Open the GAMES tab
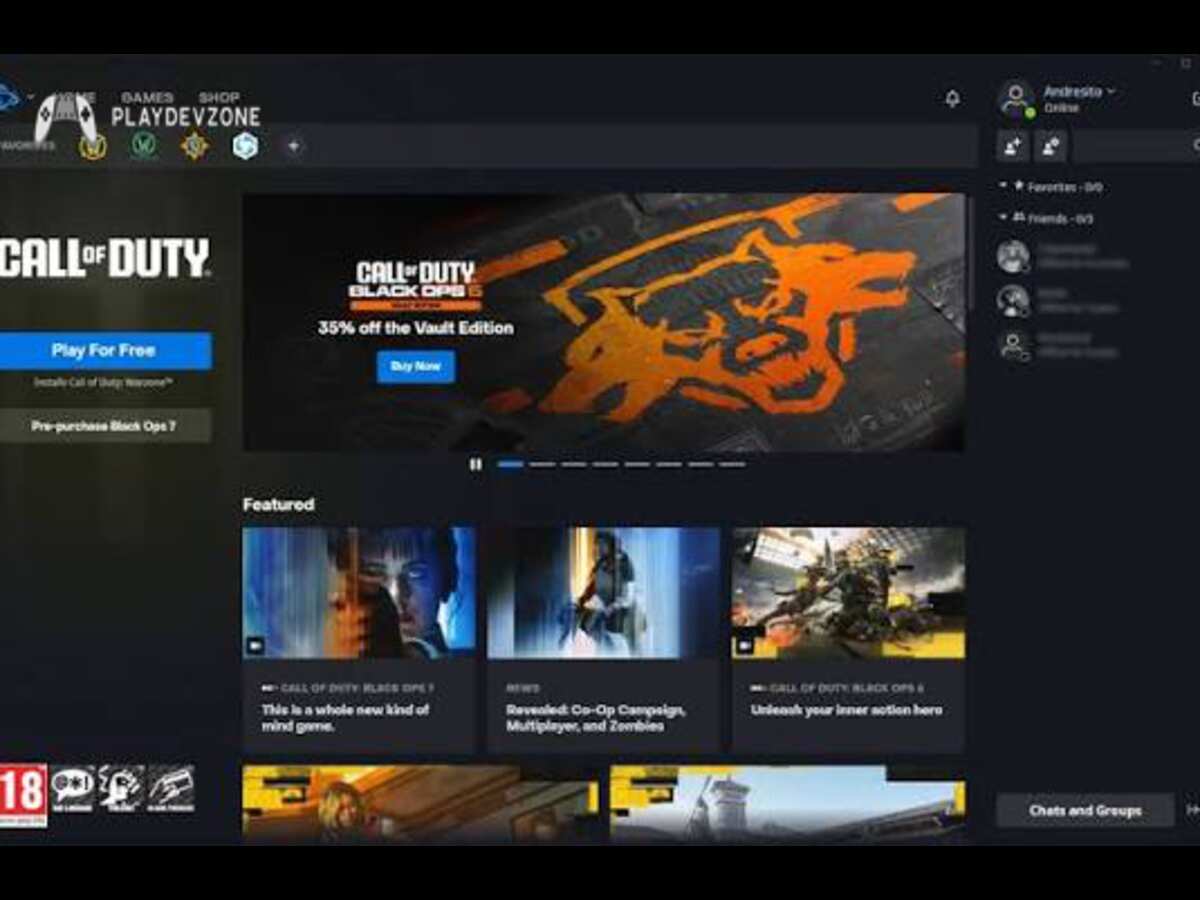The width and height of the screenshot is (1200, 900). [147, 97]
